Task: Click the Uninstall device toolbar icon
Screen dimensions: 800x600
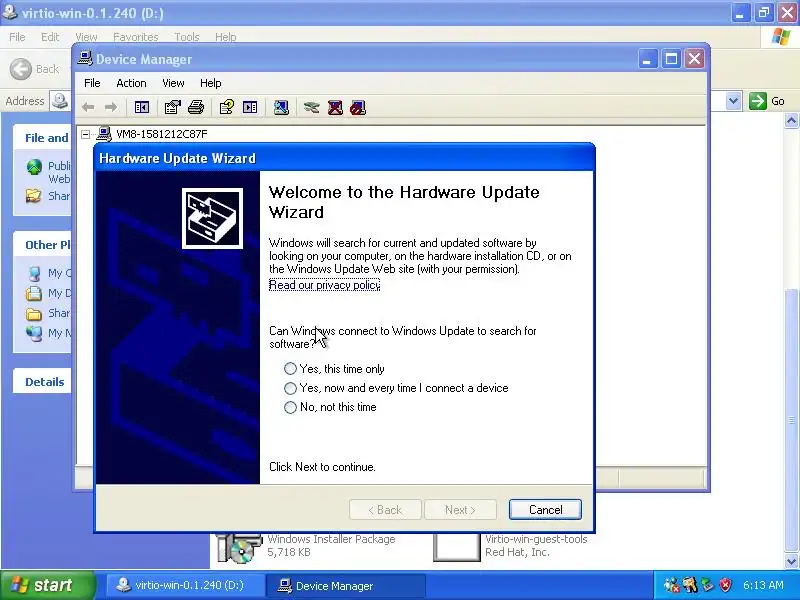Action: 335,107
